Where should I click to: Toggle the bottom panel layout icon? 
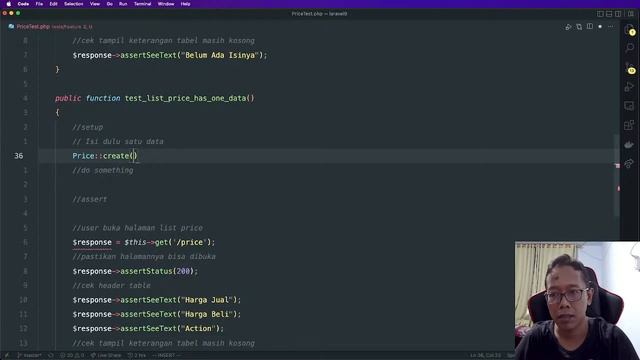tap(609, 14)
